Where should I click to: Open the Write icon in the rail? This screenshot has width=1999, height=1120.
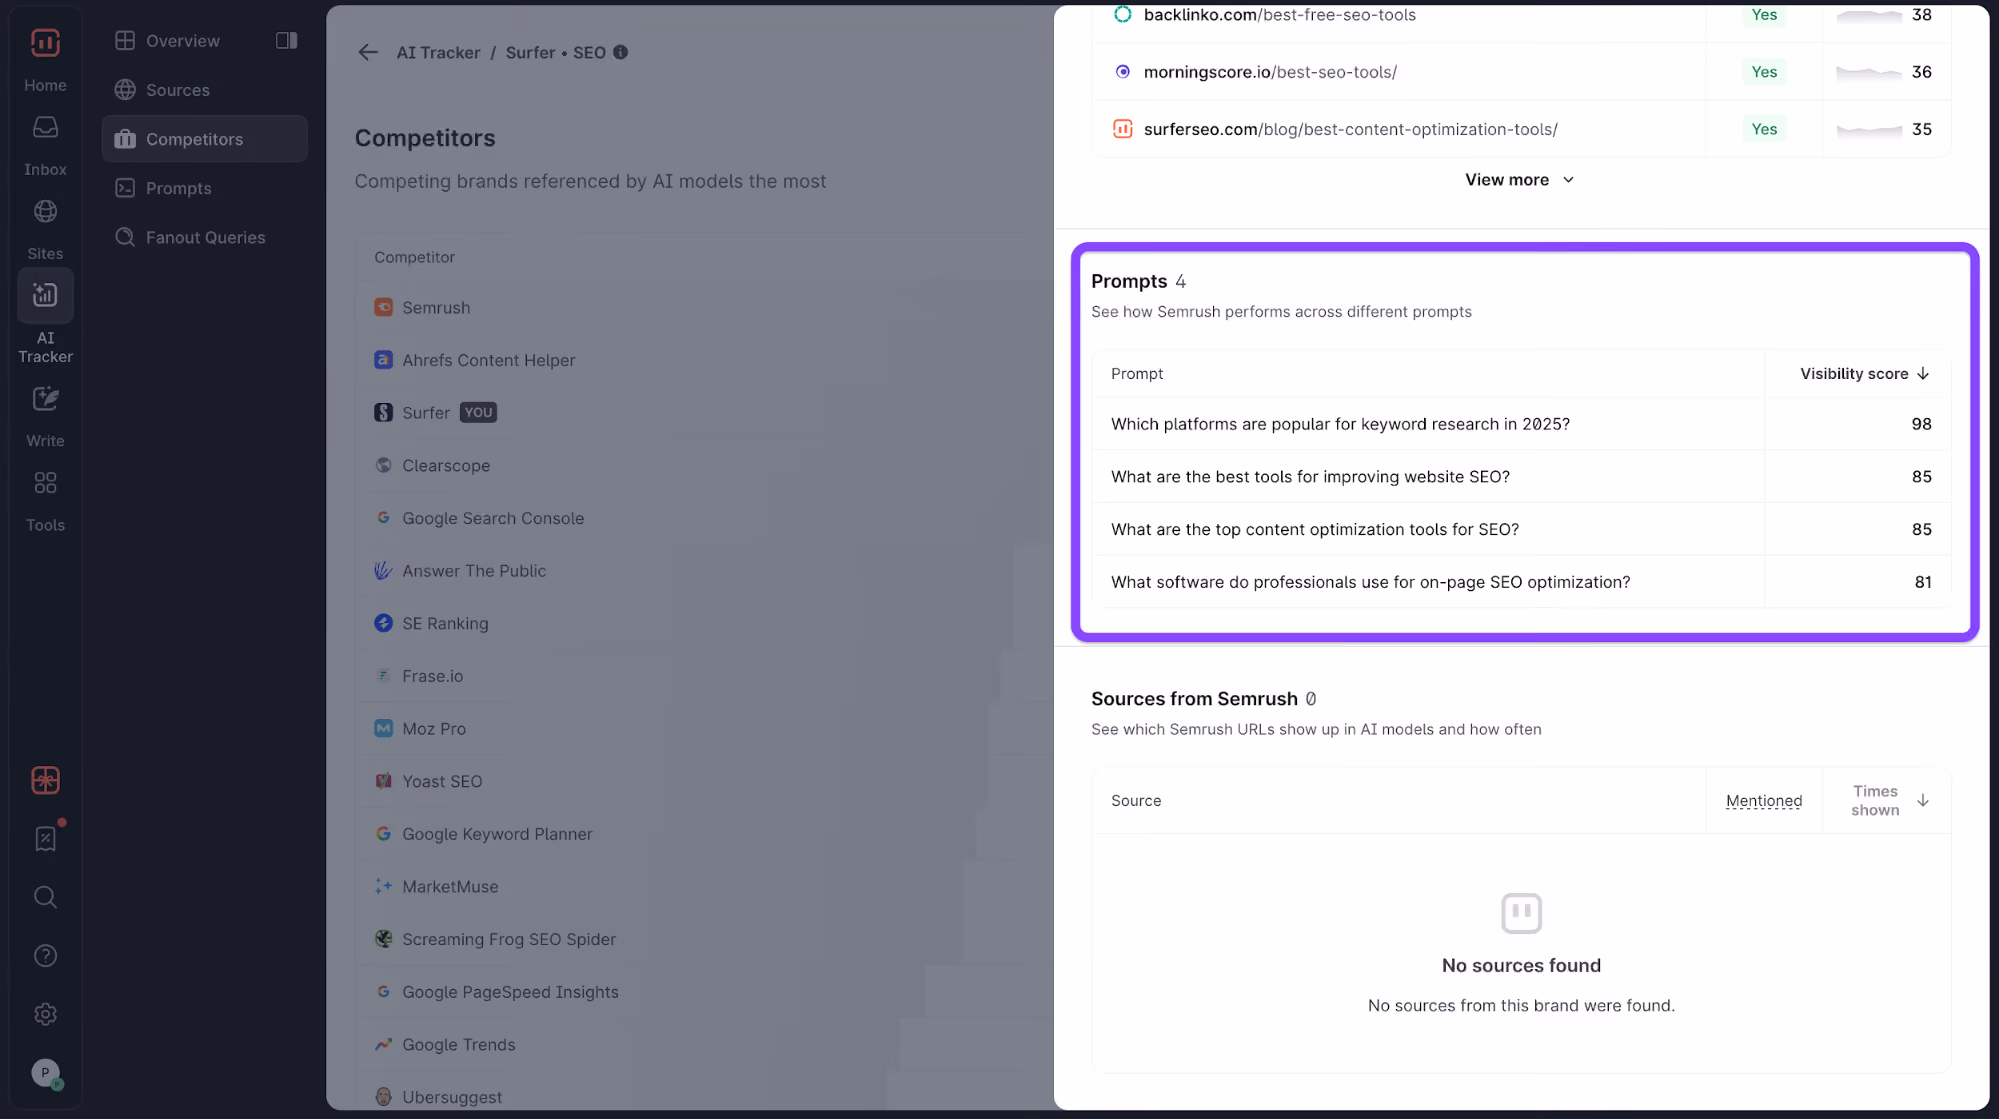point(45,399)
